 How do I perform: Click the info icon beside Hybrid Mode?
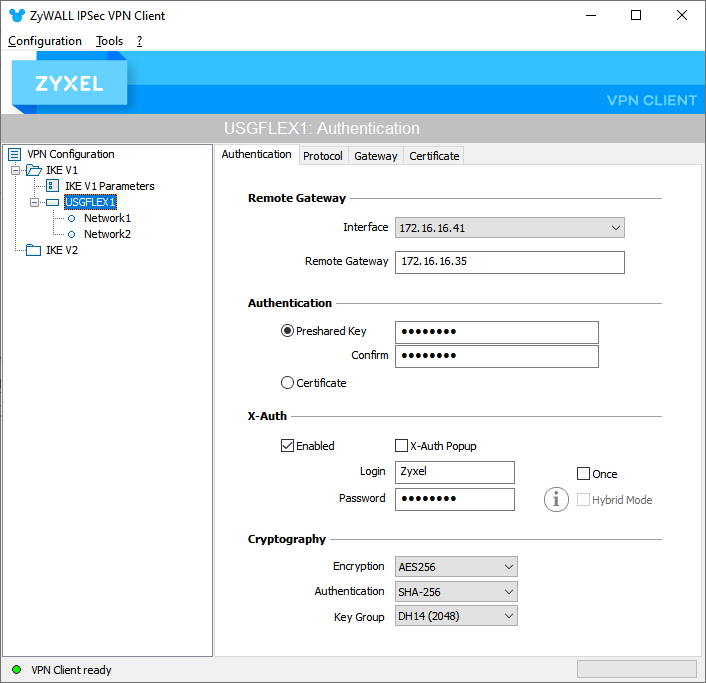point(556,499)
